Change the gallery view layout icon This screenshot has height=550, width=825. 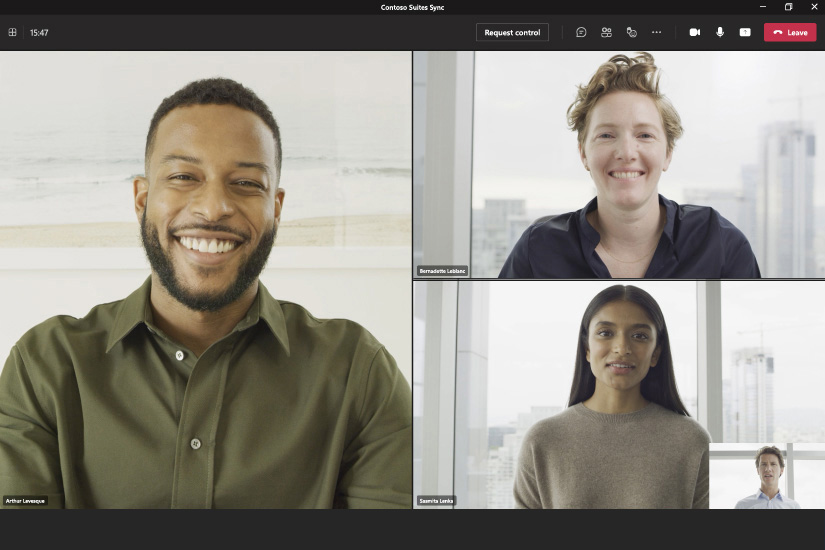click(13, 32)
